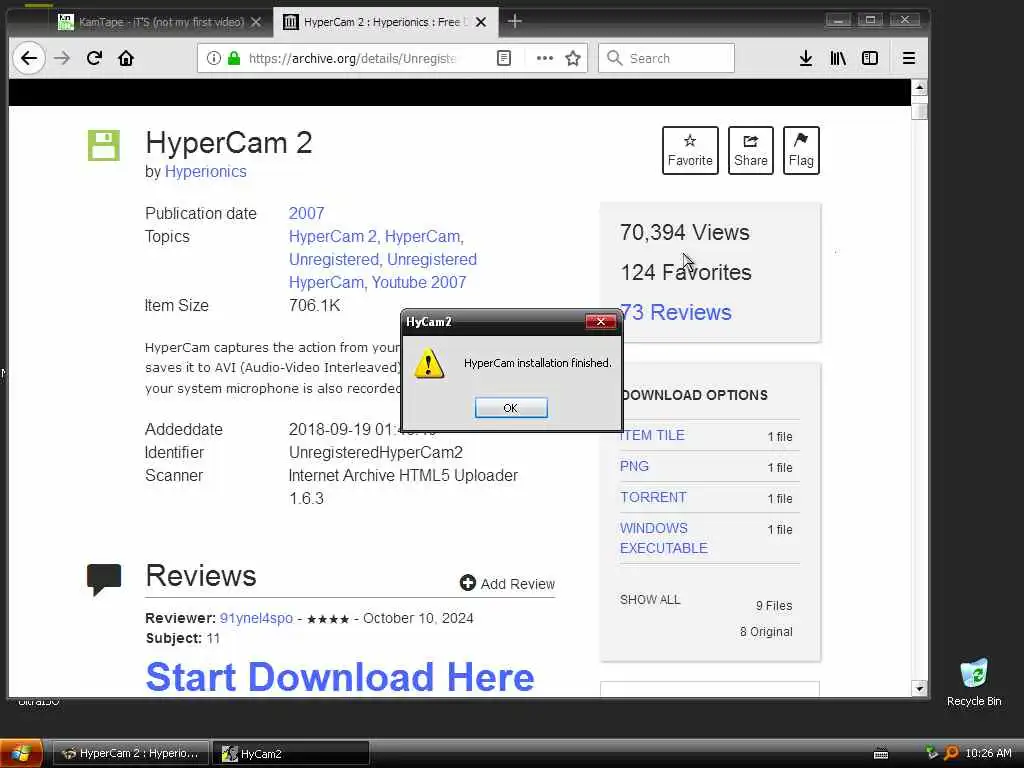The width and height of the screenshot is (1024, 768).
Task: Click the keyboard icon in system tray
Action: coord(881,754)
